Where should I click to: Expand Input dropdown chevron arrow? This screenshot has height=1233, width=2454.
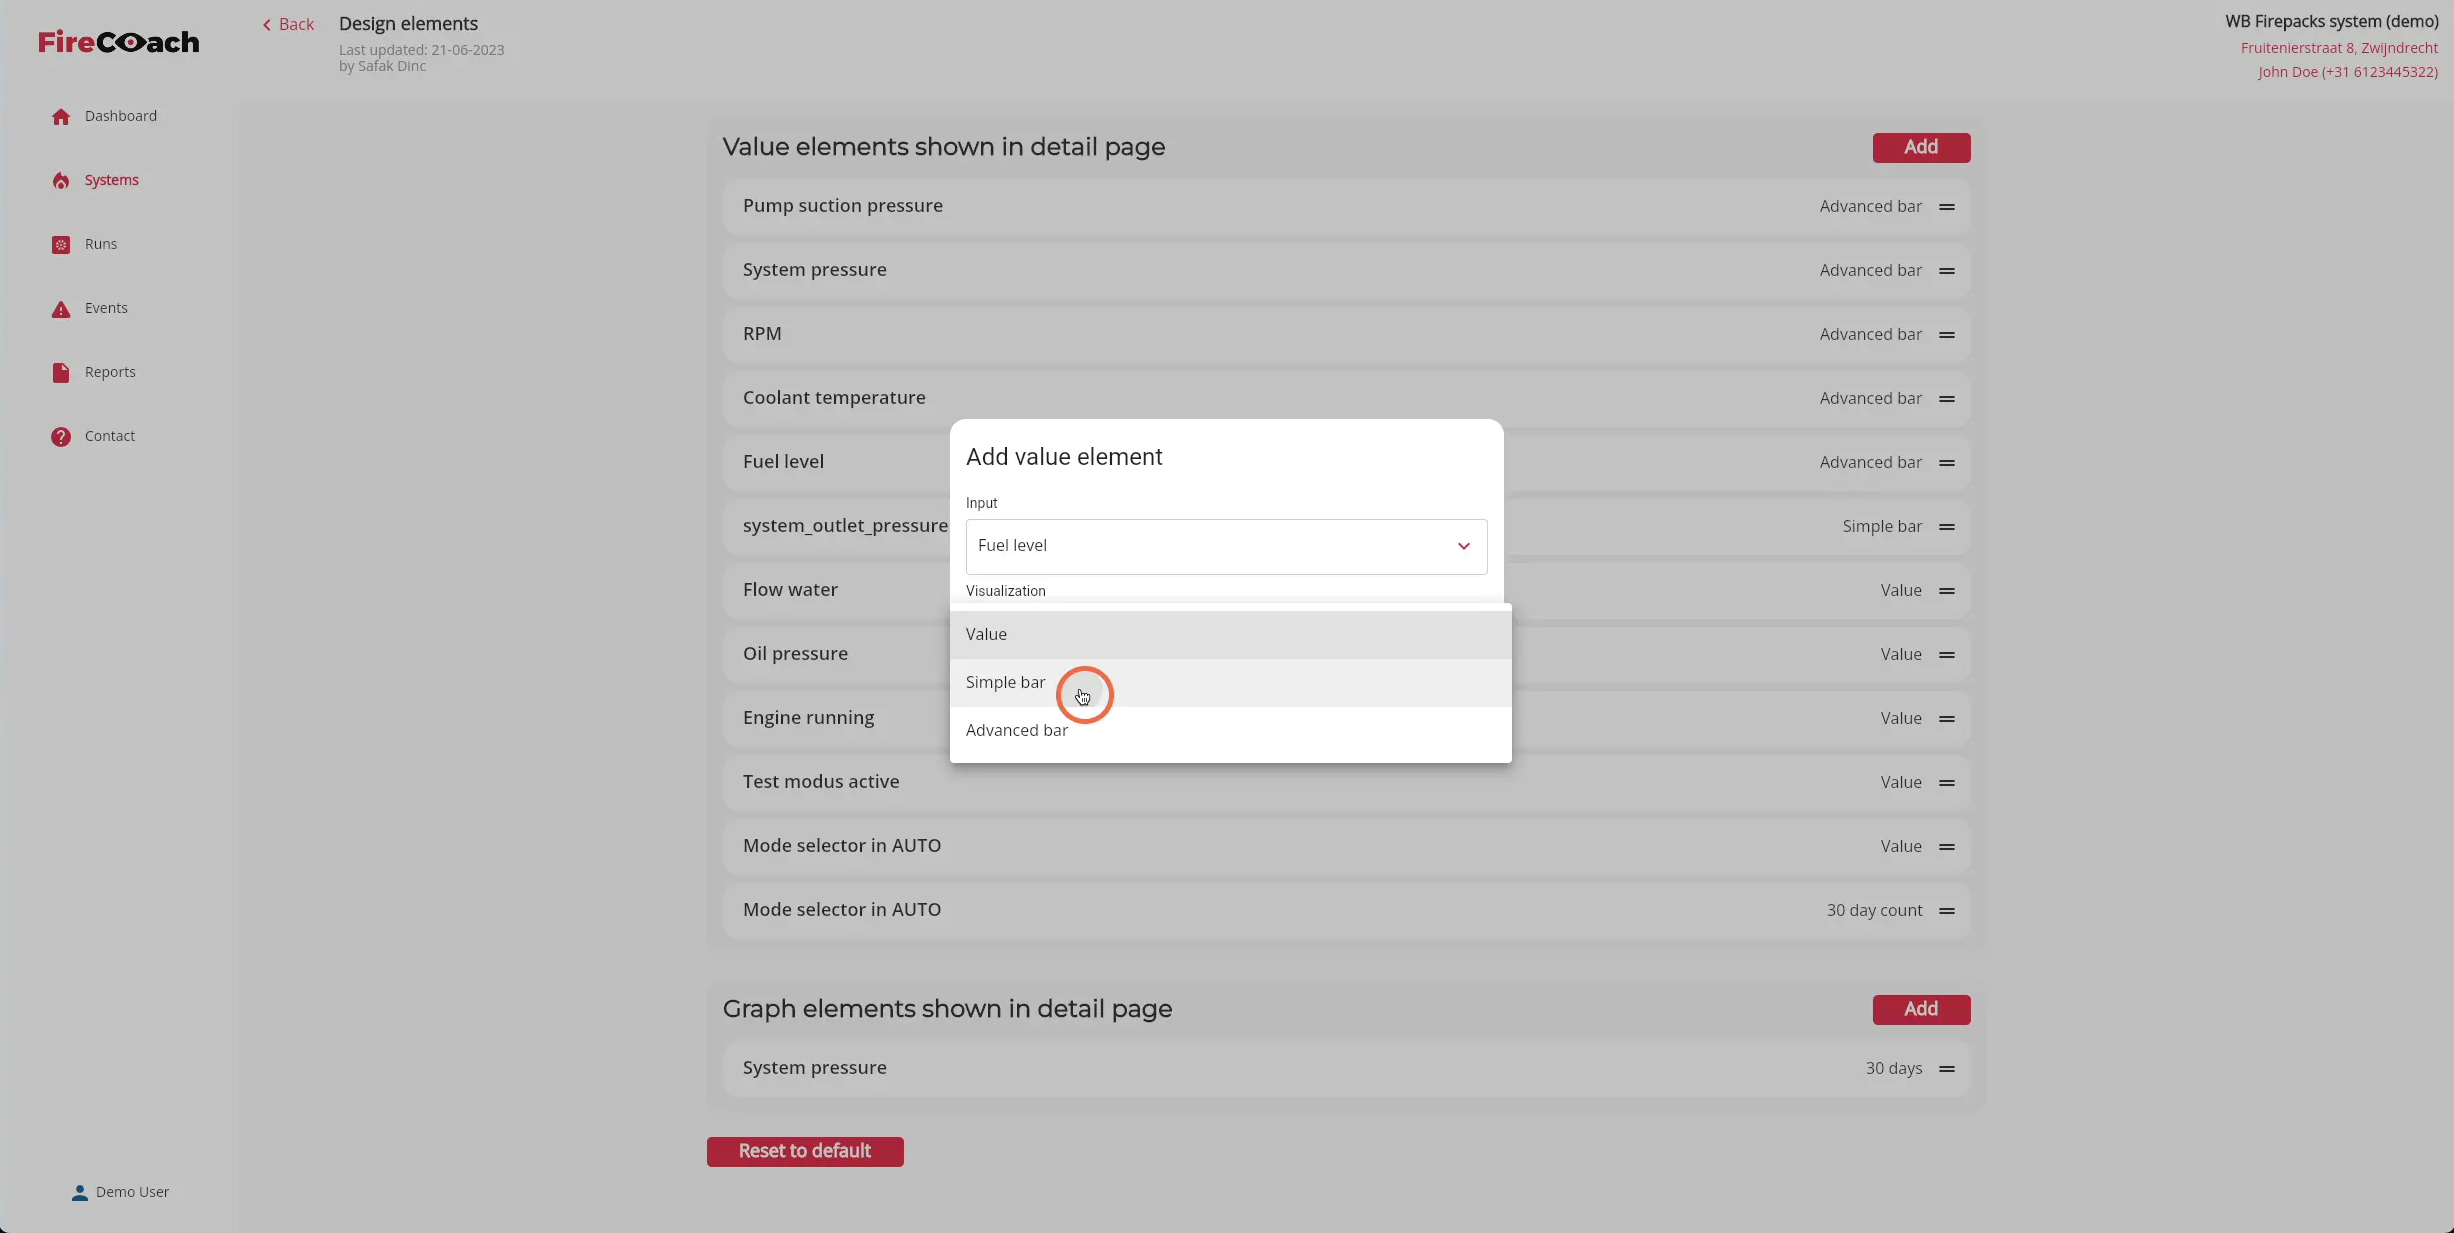[1464, 546]
